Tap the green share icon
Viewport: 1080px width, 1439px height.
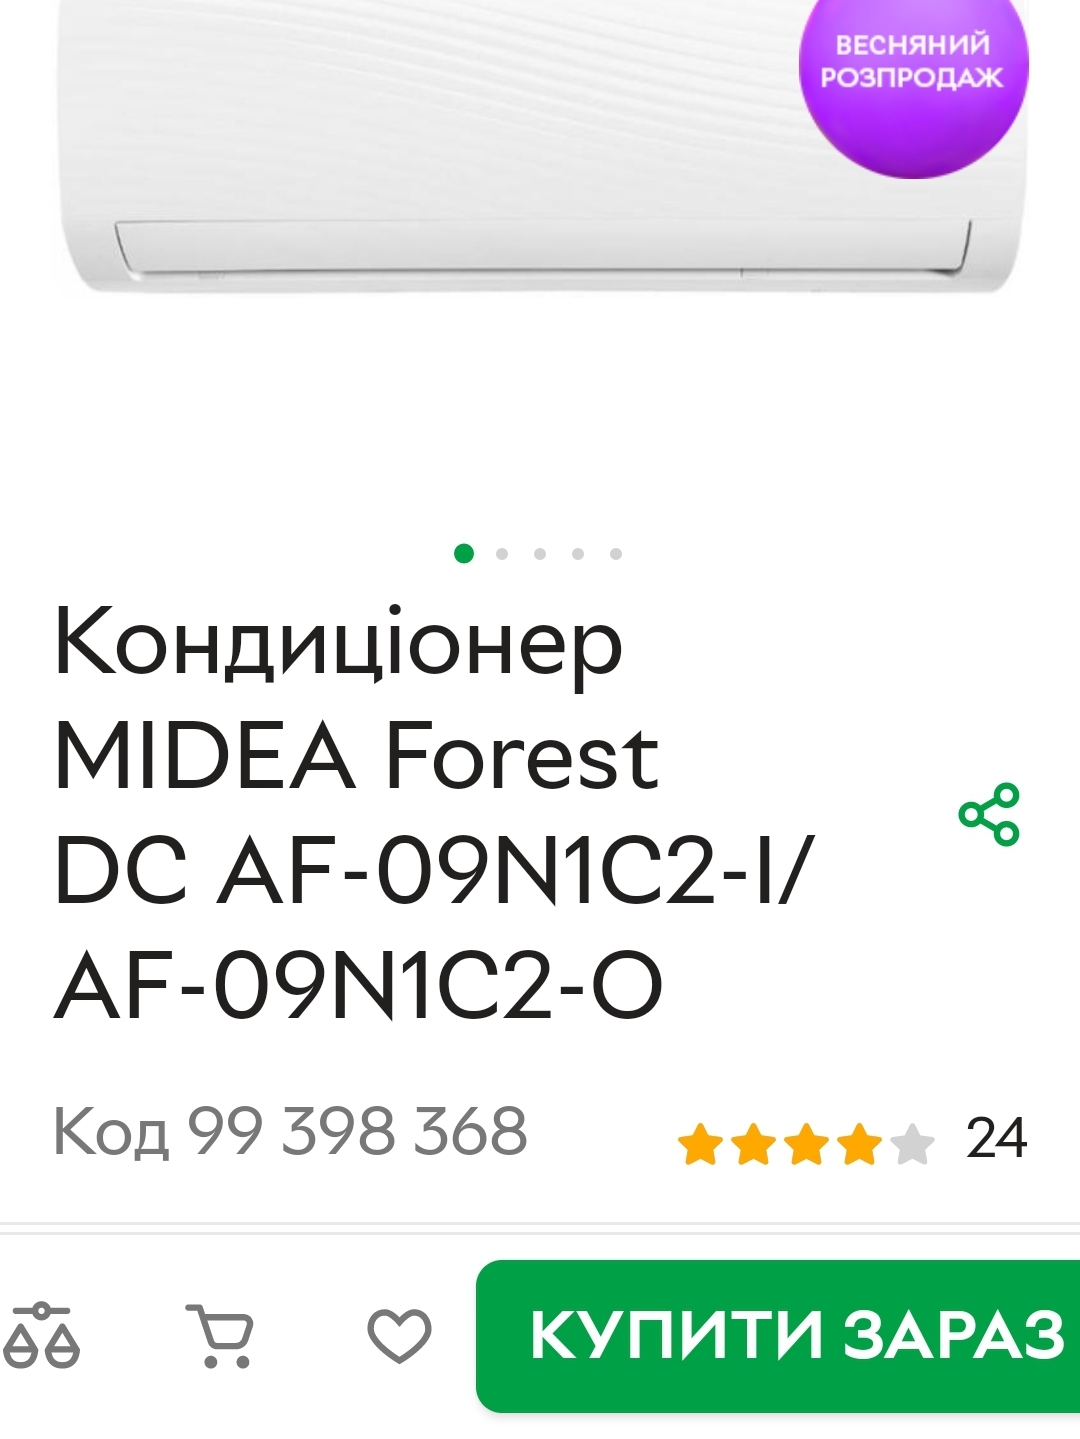click(x=989, y=815)
